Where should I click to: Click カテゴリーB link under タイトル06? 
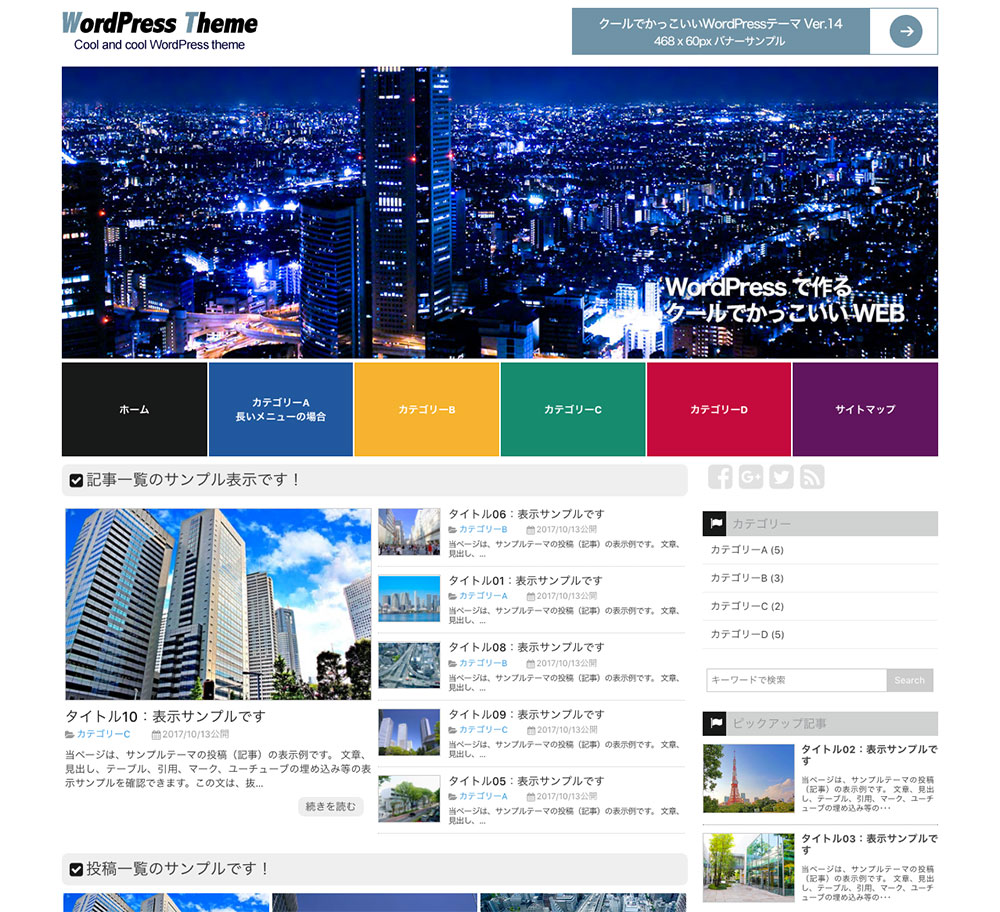pos(483,529)
